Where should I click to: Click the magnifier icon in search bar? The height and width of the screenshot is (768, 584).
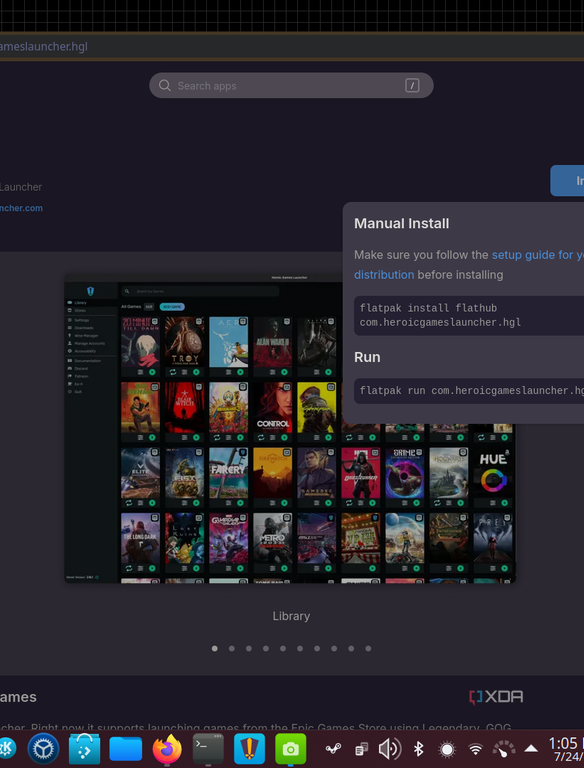point(165,86)
